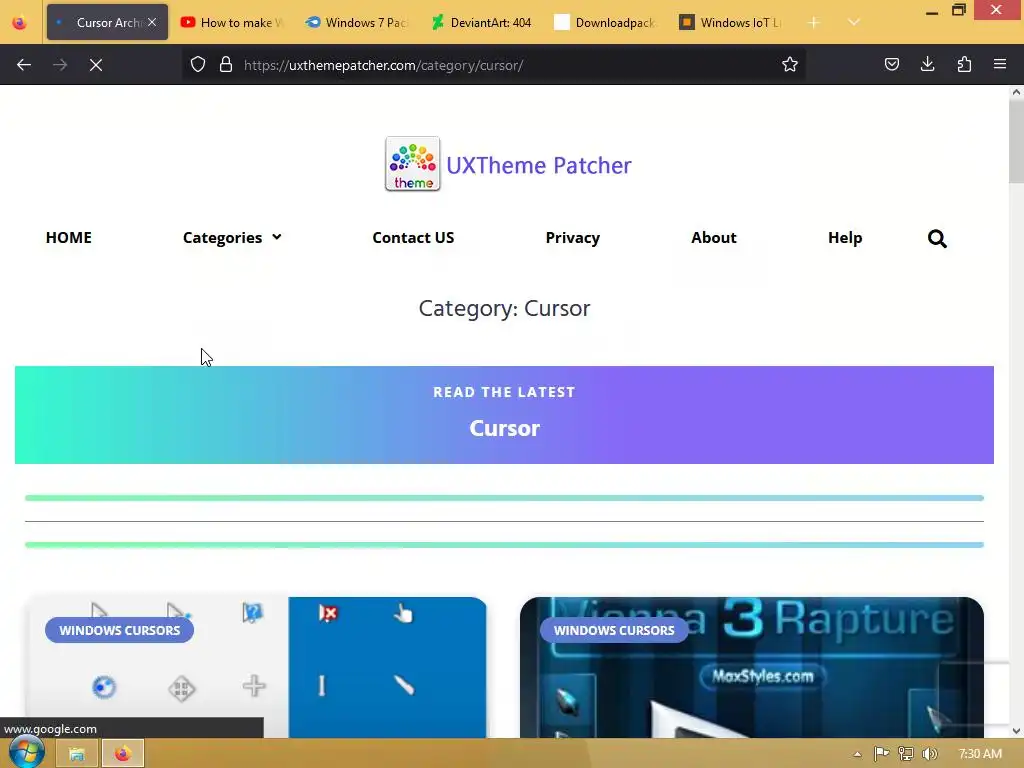Open the list all tabs chevron
This screenshot has width=1024, height=768.
tap(854, 23)
